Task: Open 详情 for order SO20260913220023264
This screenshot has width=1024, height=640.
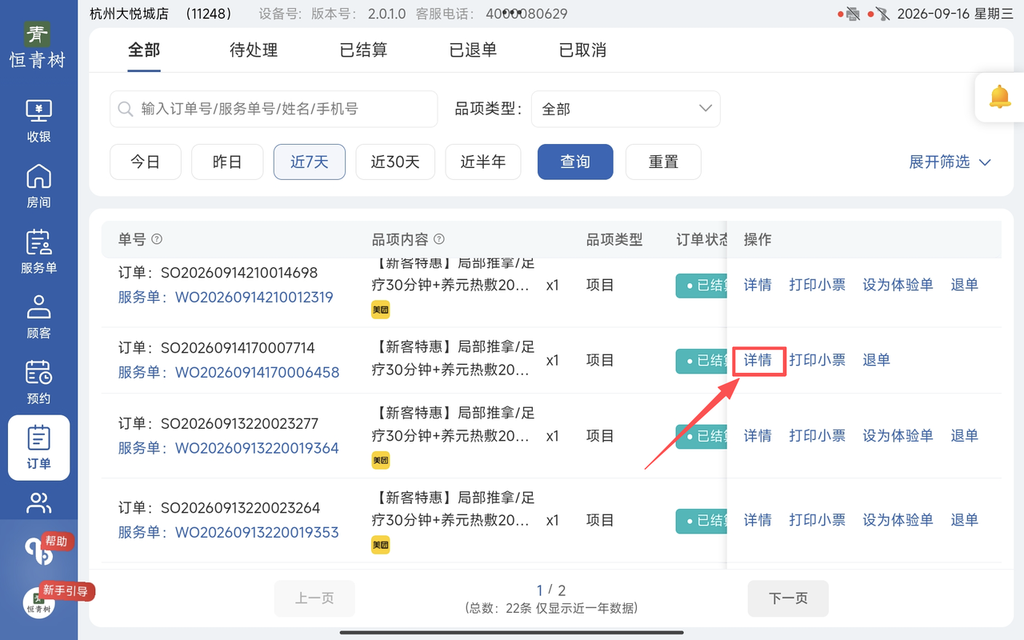Action: coord(758,520)
